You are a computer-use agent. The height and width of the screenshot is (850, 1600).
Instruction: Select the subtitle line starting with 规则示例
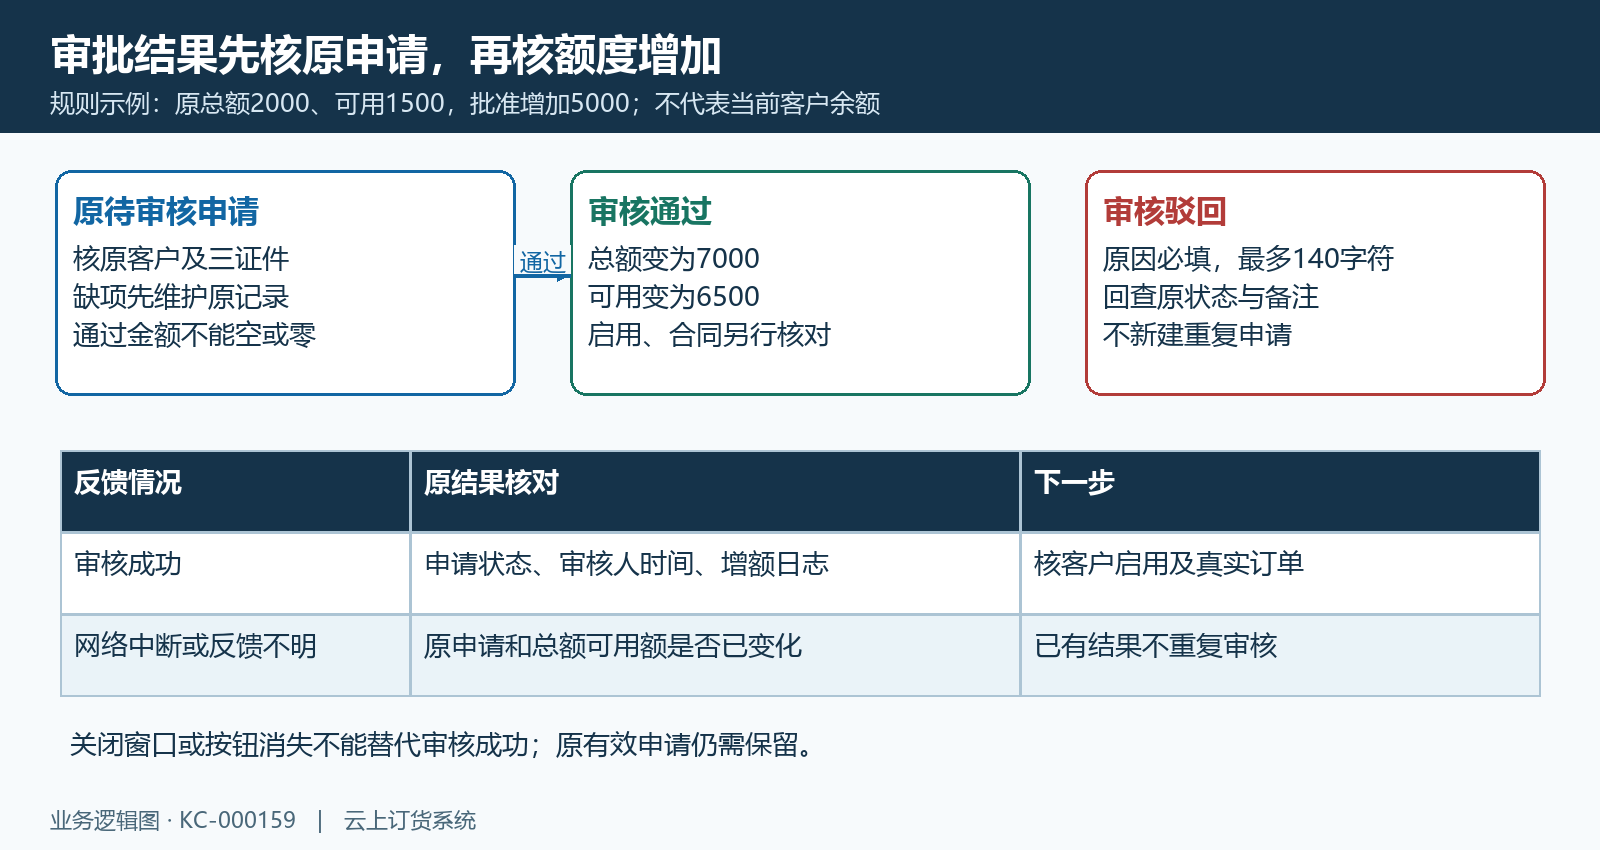click(x=465, y=104)
